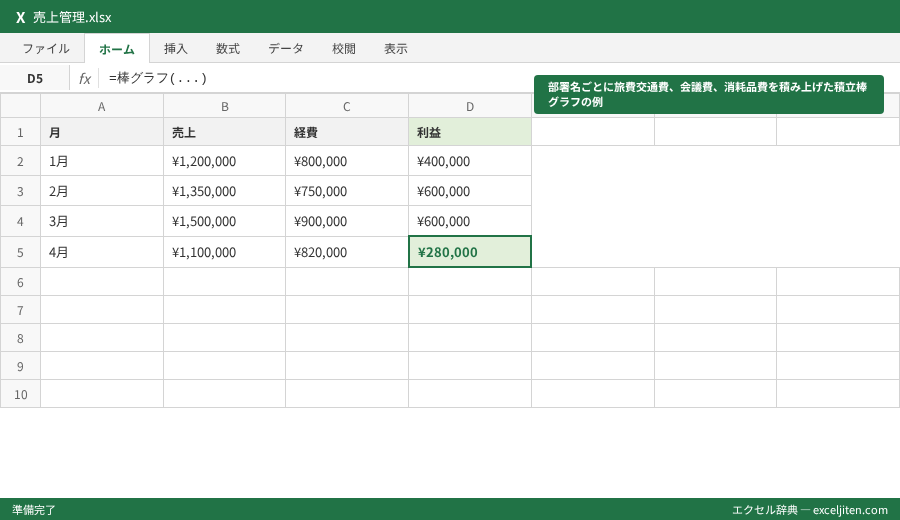Select row 1 header
The width and height of the screenshot is (900, 520).
pyautogui.click(x=20, y=132)
